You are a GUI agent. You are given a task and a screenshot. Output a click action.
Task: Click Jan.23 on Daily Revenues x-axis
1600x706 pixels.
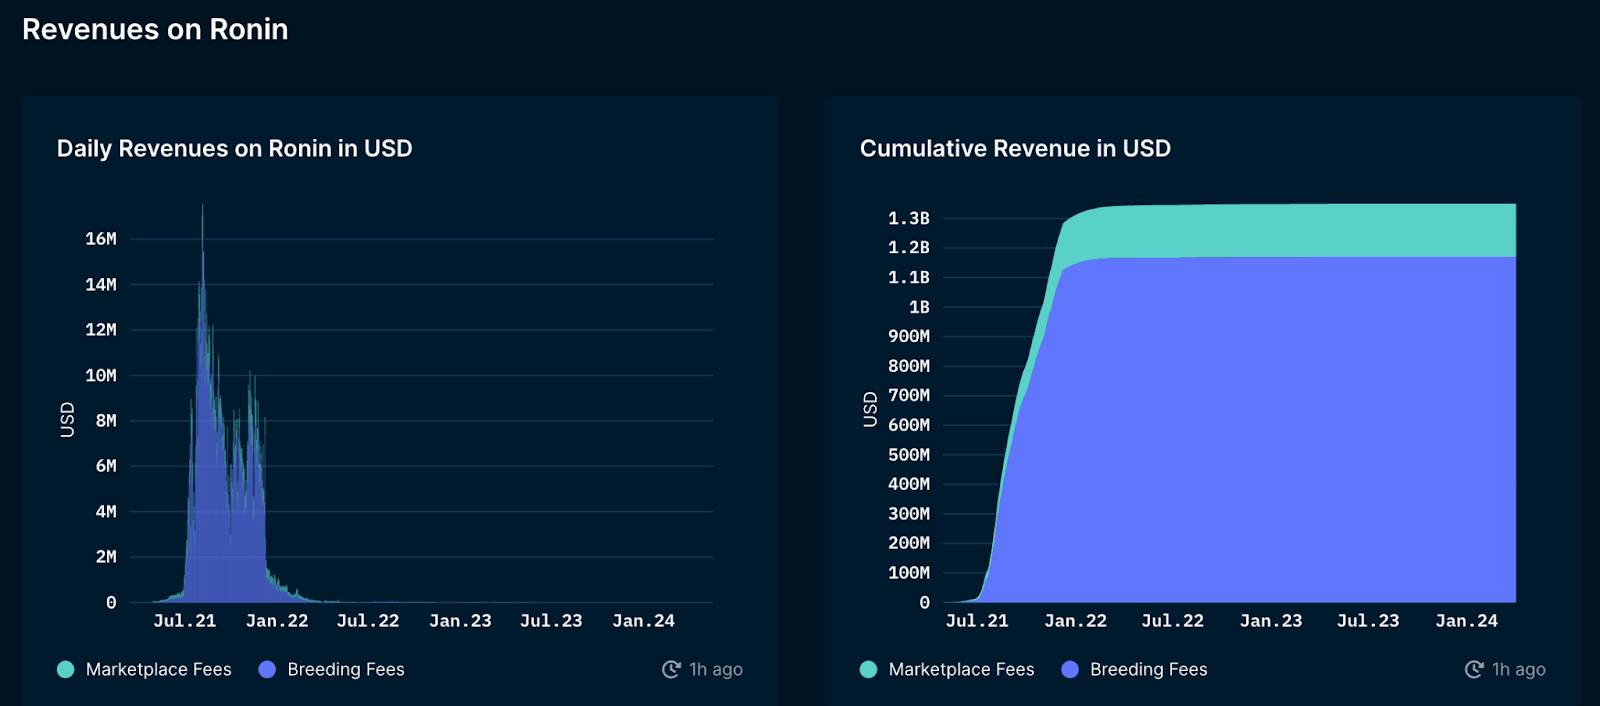pyautogui.click(x=460, y=621)
